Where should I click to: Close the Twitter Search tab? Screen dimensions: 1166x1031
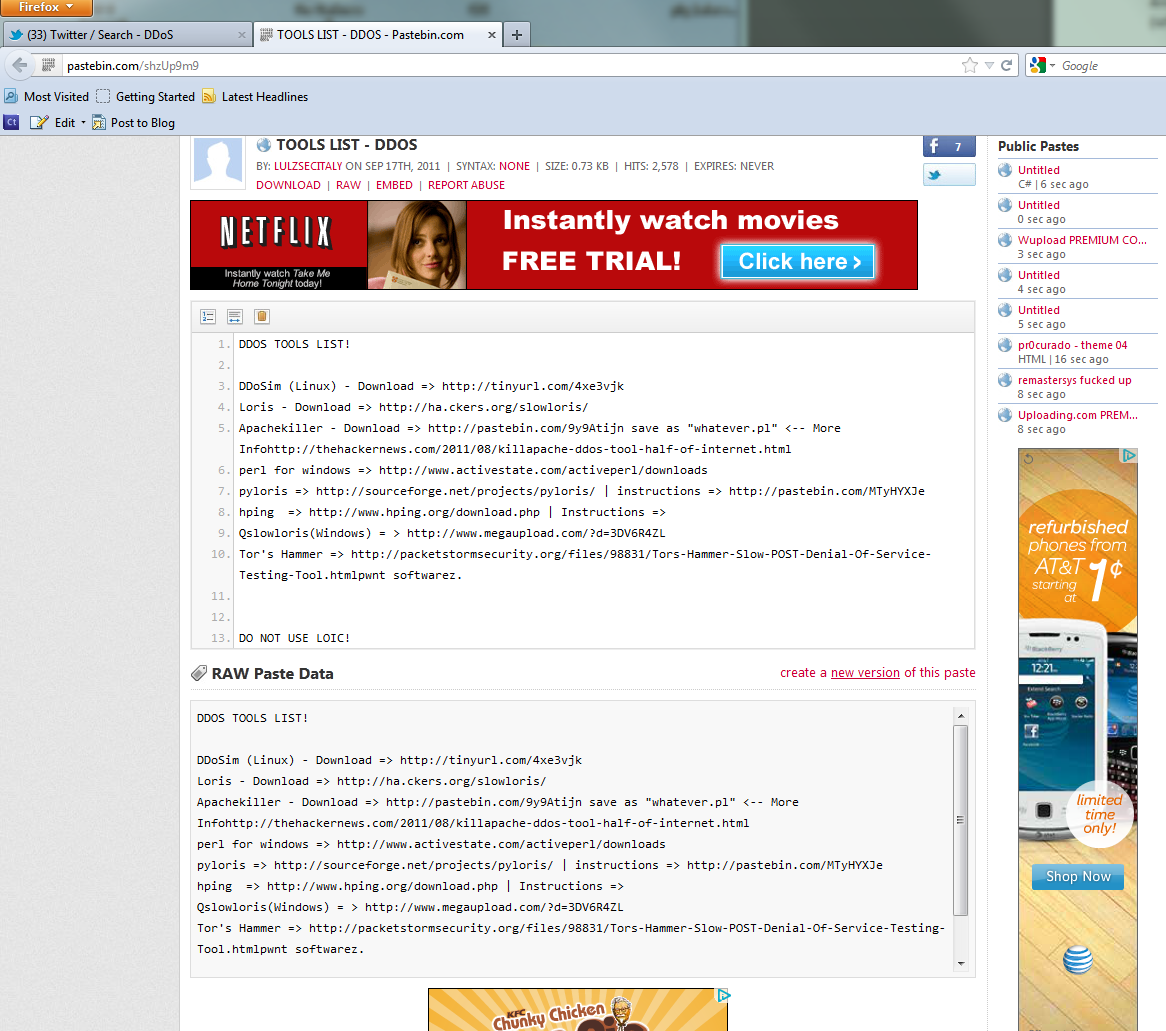pos(242,35)
